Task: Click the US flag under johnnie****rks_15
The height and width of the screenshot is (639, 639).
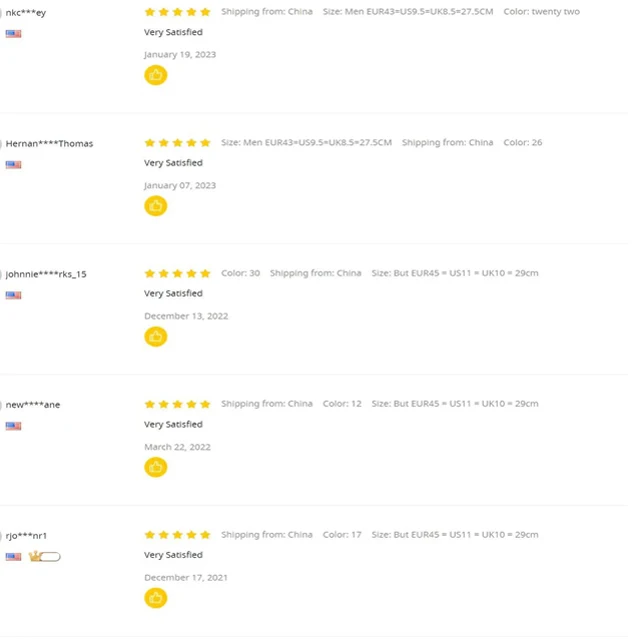Action: [13, 295]
